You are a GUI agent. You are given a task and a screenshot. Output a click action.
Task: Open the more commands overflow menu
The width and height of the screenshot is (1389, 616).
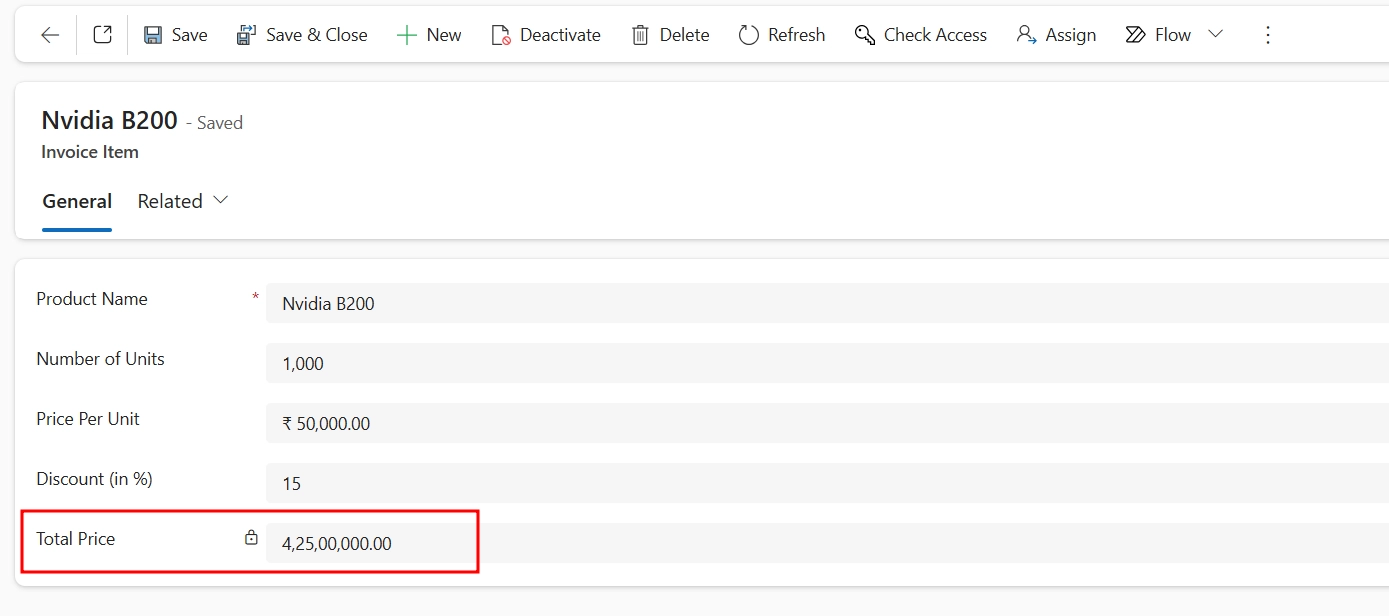1267,34
